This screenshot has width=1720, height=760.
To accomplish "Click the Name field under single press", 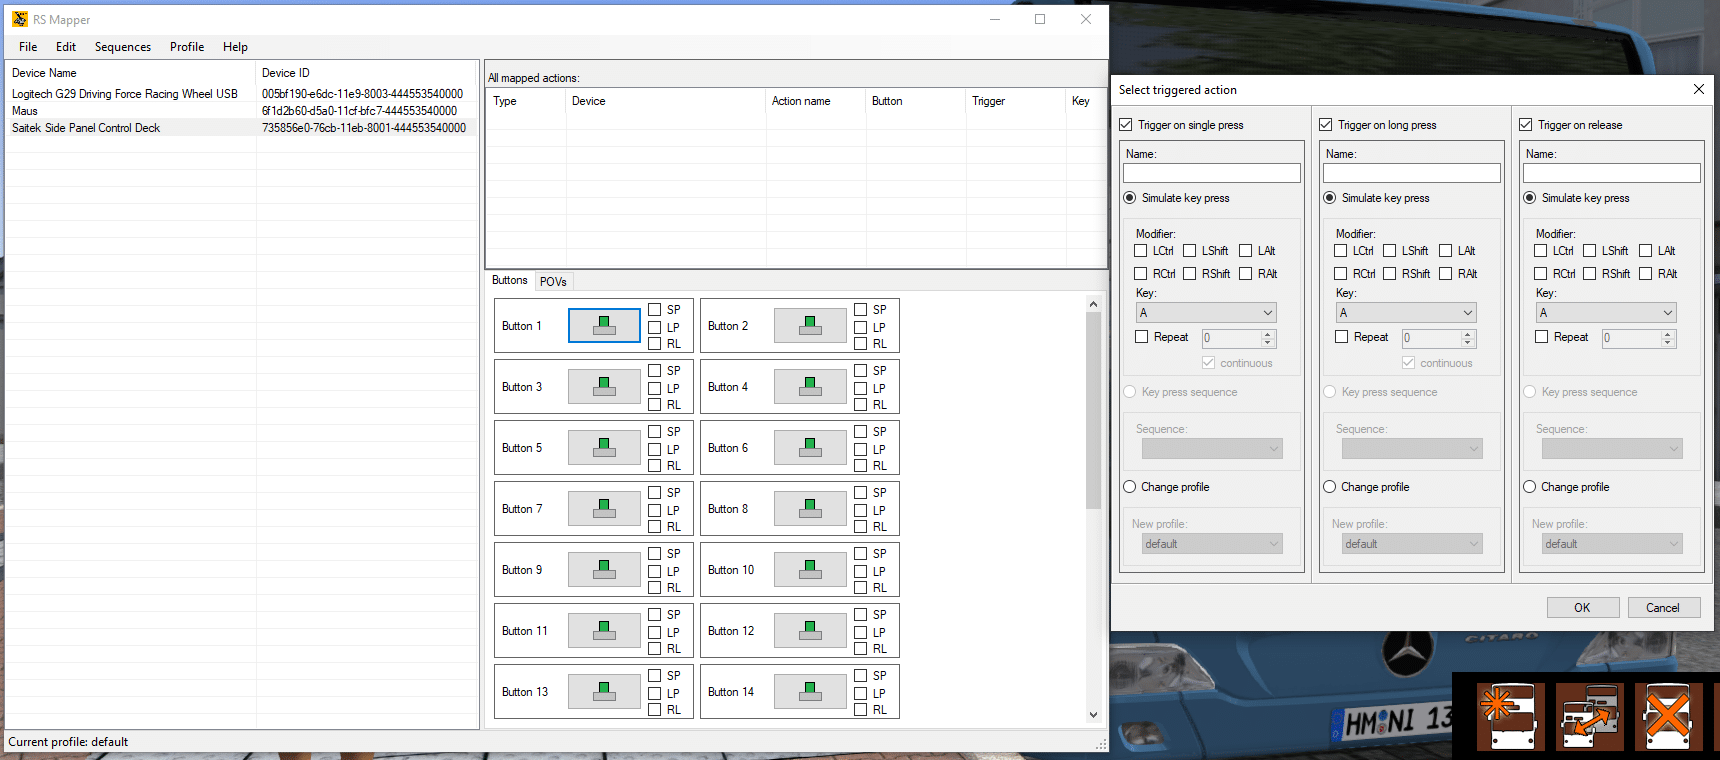I will pyautogui.click(x=1212, y=173).
